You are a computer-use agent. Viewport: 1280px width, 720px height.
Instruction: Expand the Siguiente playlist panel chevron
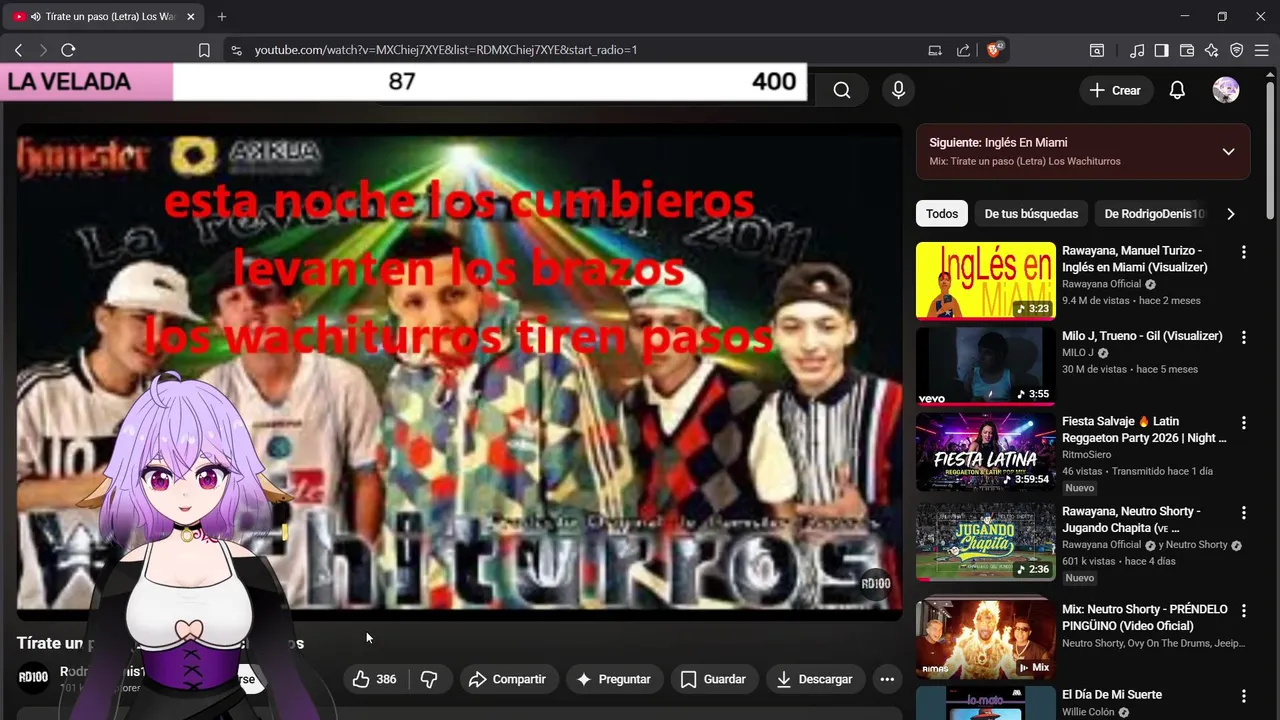pyautogui.click(x=1228, y=152)
